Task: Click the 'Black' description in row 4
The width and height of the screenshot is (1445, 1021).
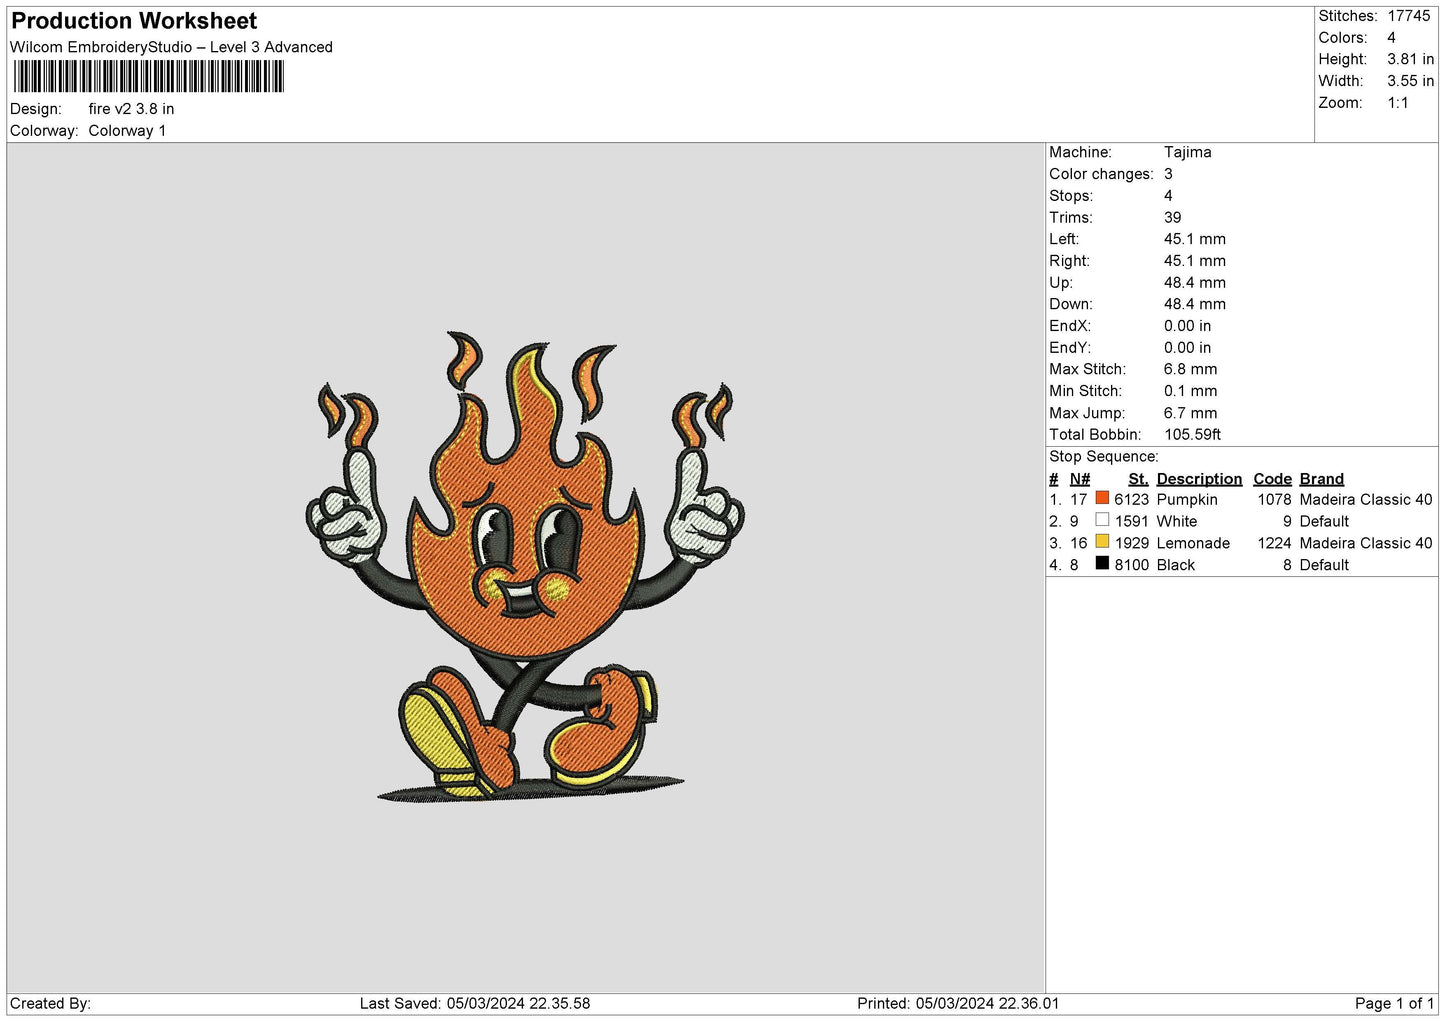Action: point(1175,565)
